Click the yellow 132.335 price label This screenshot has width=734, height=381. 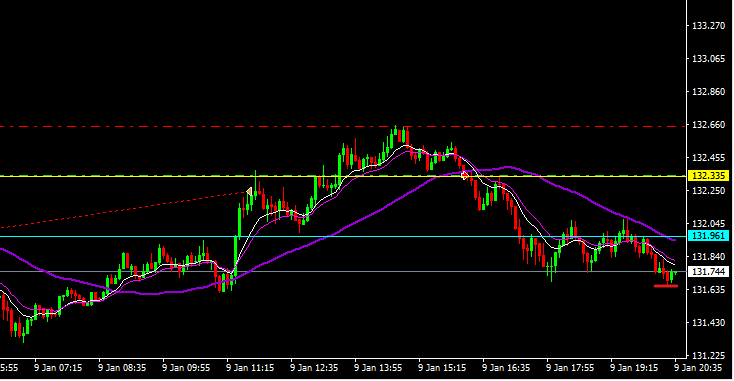pos(709,176)
